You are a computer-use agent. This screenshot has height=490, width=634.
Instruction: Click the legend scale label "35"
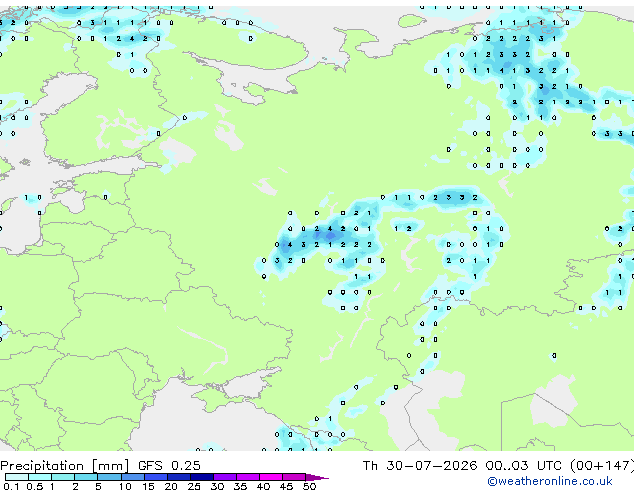pyautogui.click(x=240, y=486)
